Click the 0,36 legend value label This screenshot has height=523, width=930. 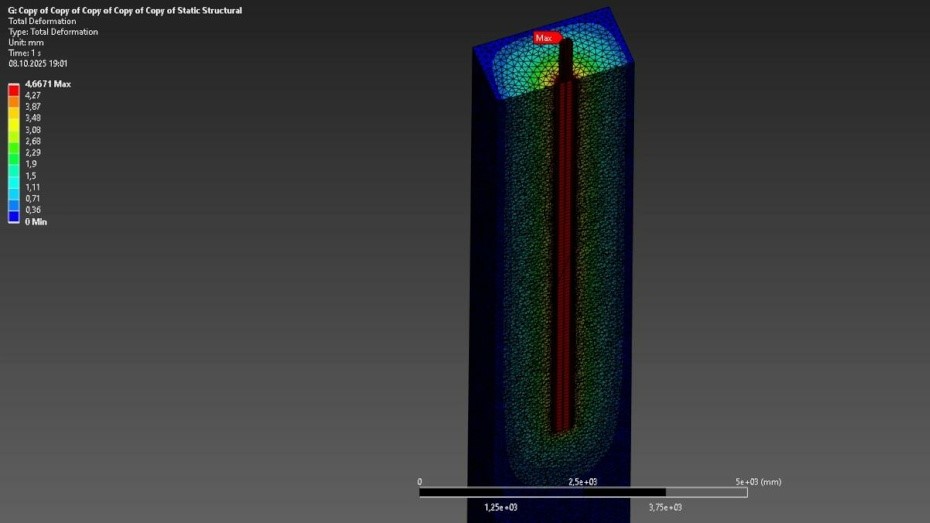[x=32, y=210]
